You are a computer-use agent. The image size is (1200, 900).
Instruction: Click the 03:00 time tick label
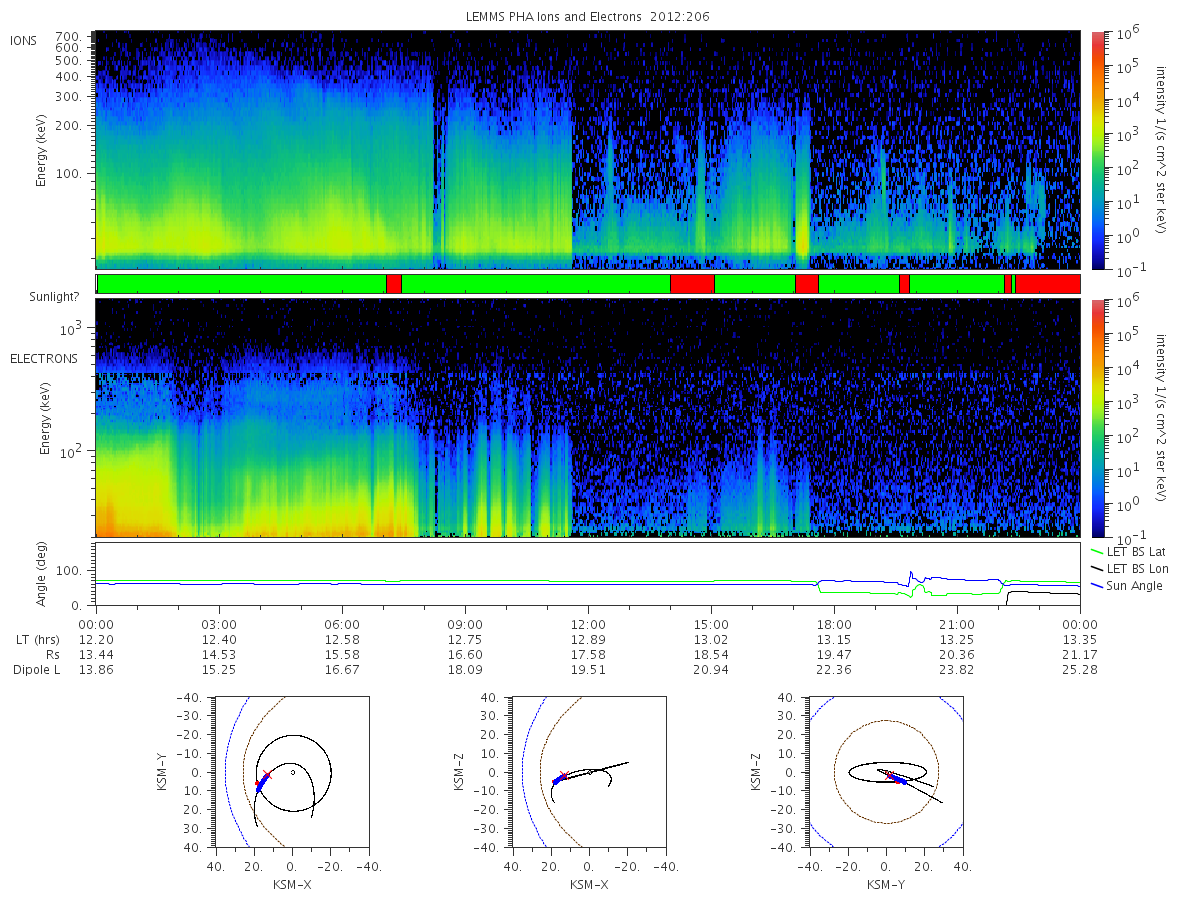coord(219,625)
